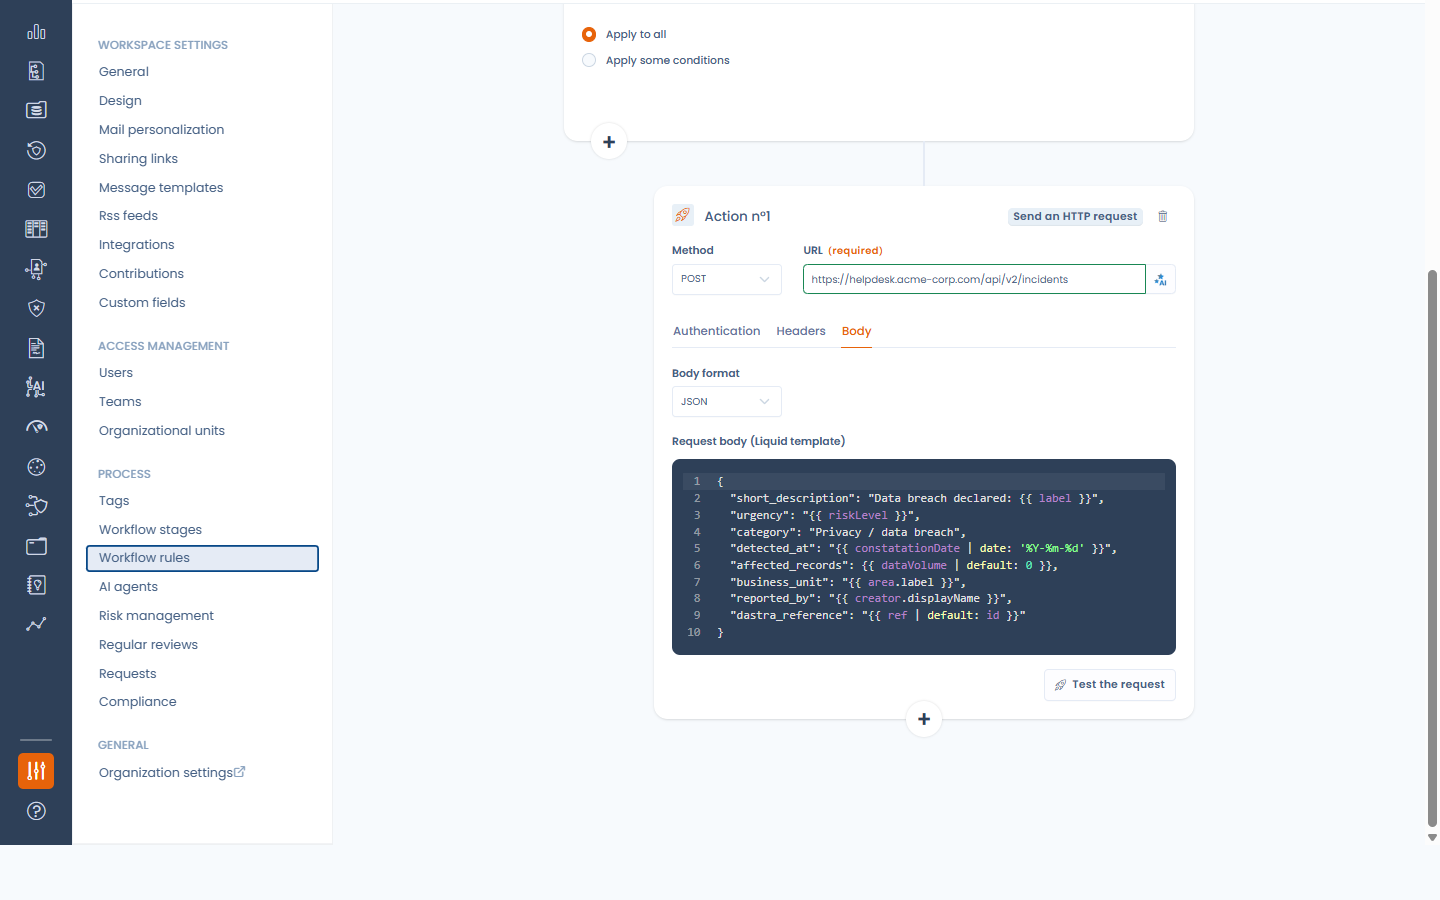Open the Users access management page
The height and width of the screenshot is (900, 1440).
[116, 373]
